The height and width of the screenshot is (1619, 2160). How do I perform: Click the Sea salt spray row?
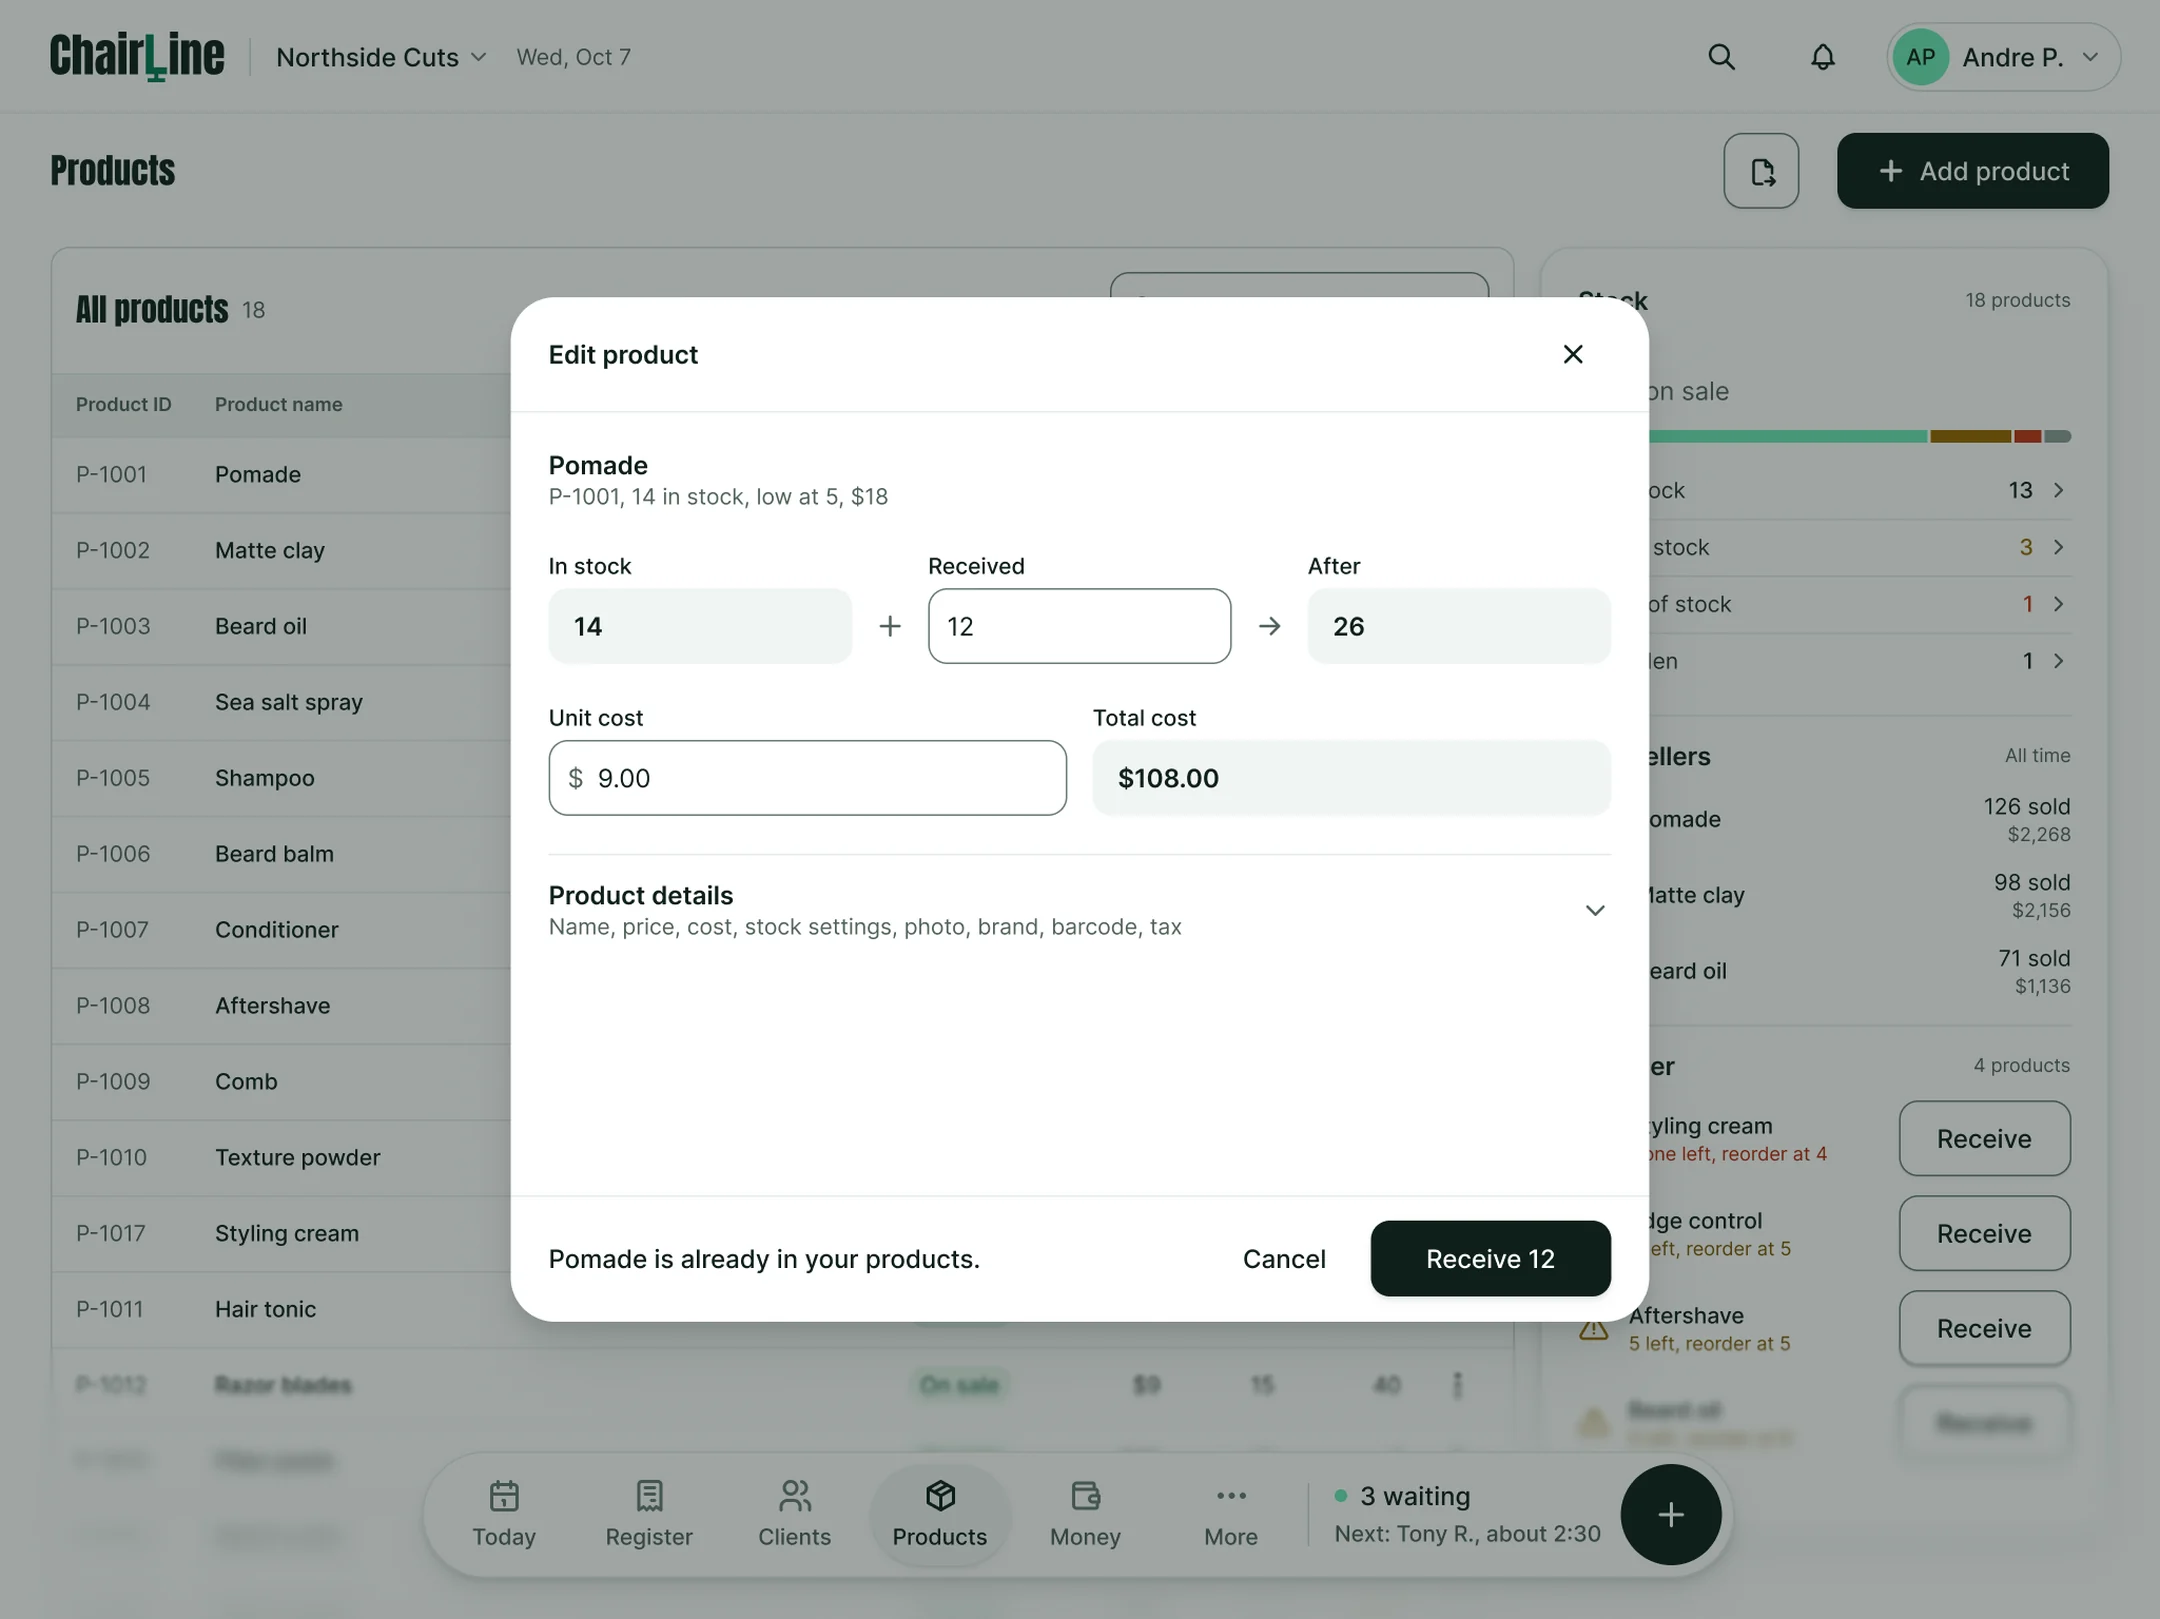click(x=281, y=702)
